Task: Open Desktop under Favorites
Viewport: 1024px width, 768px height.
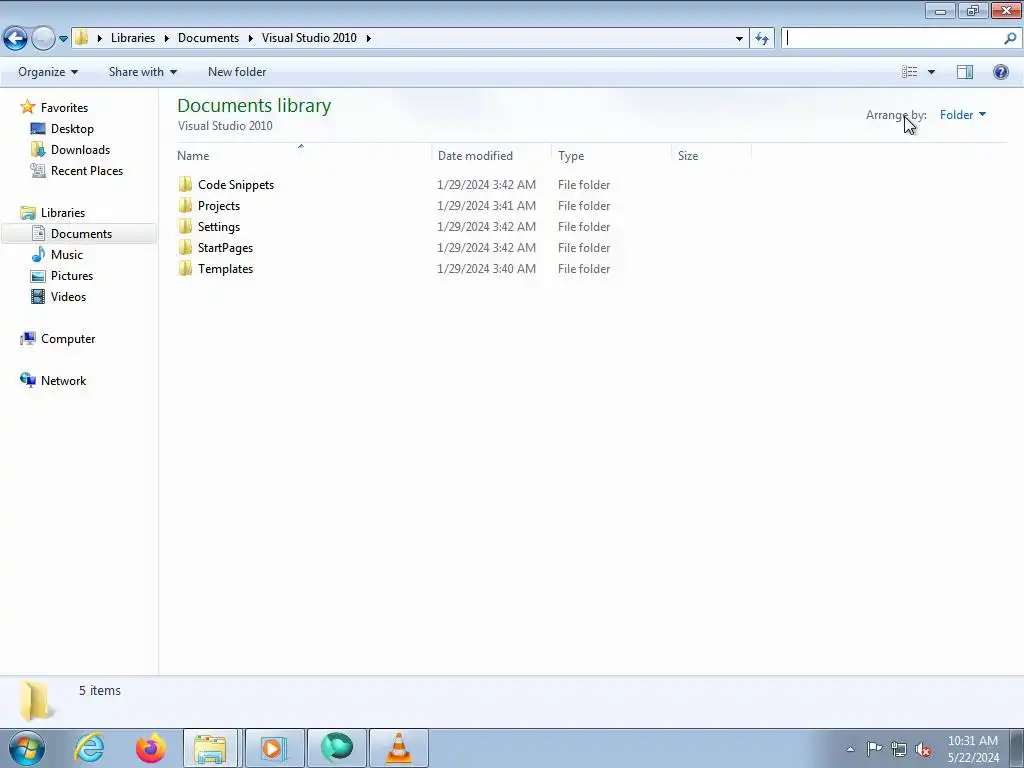Action: pos(72,129)
